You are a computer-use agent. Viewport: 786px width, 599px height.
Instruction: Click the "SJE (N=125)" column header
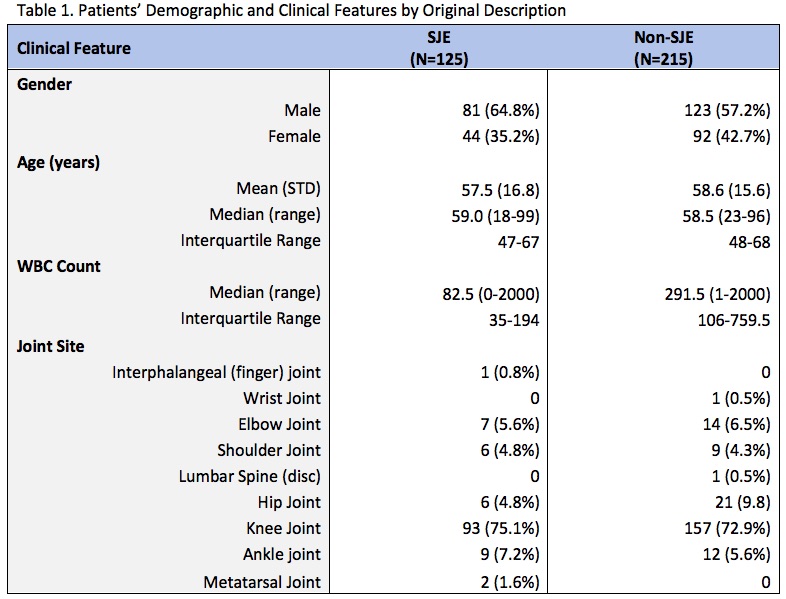[x=439, y=48]
